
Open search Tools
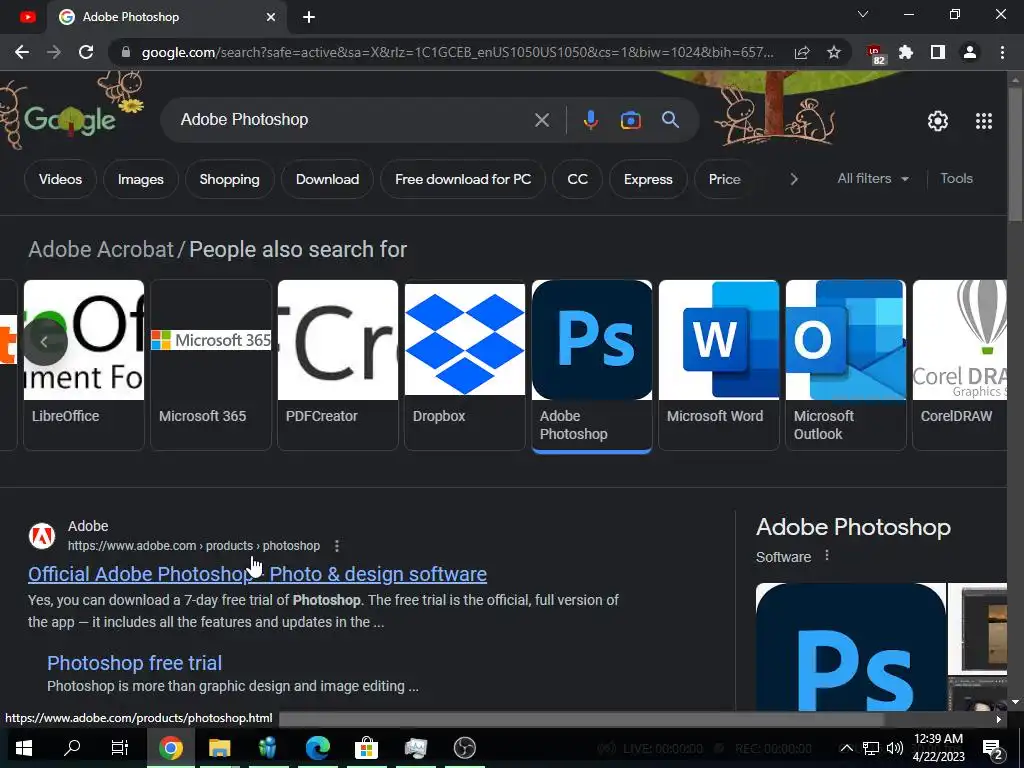[956, 178]
